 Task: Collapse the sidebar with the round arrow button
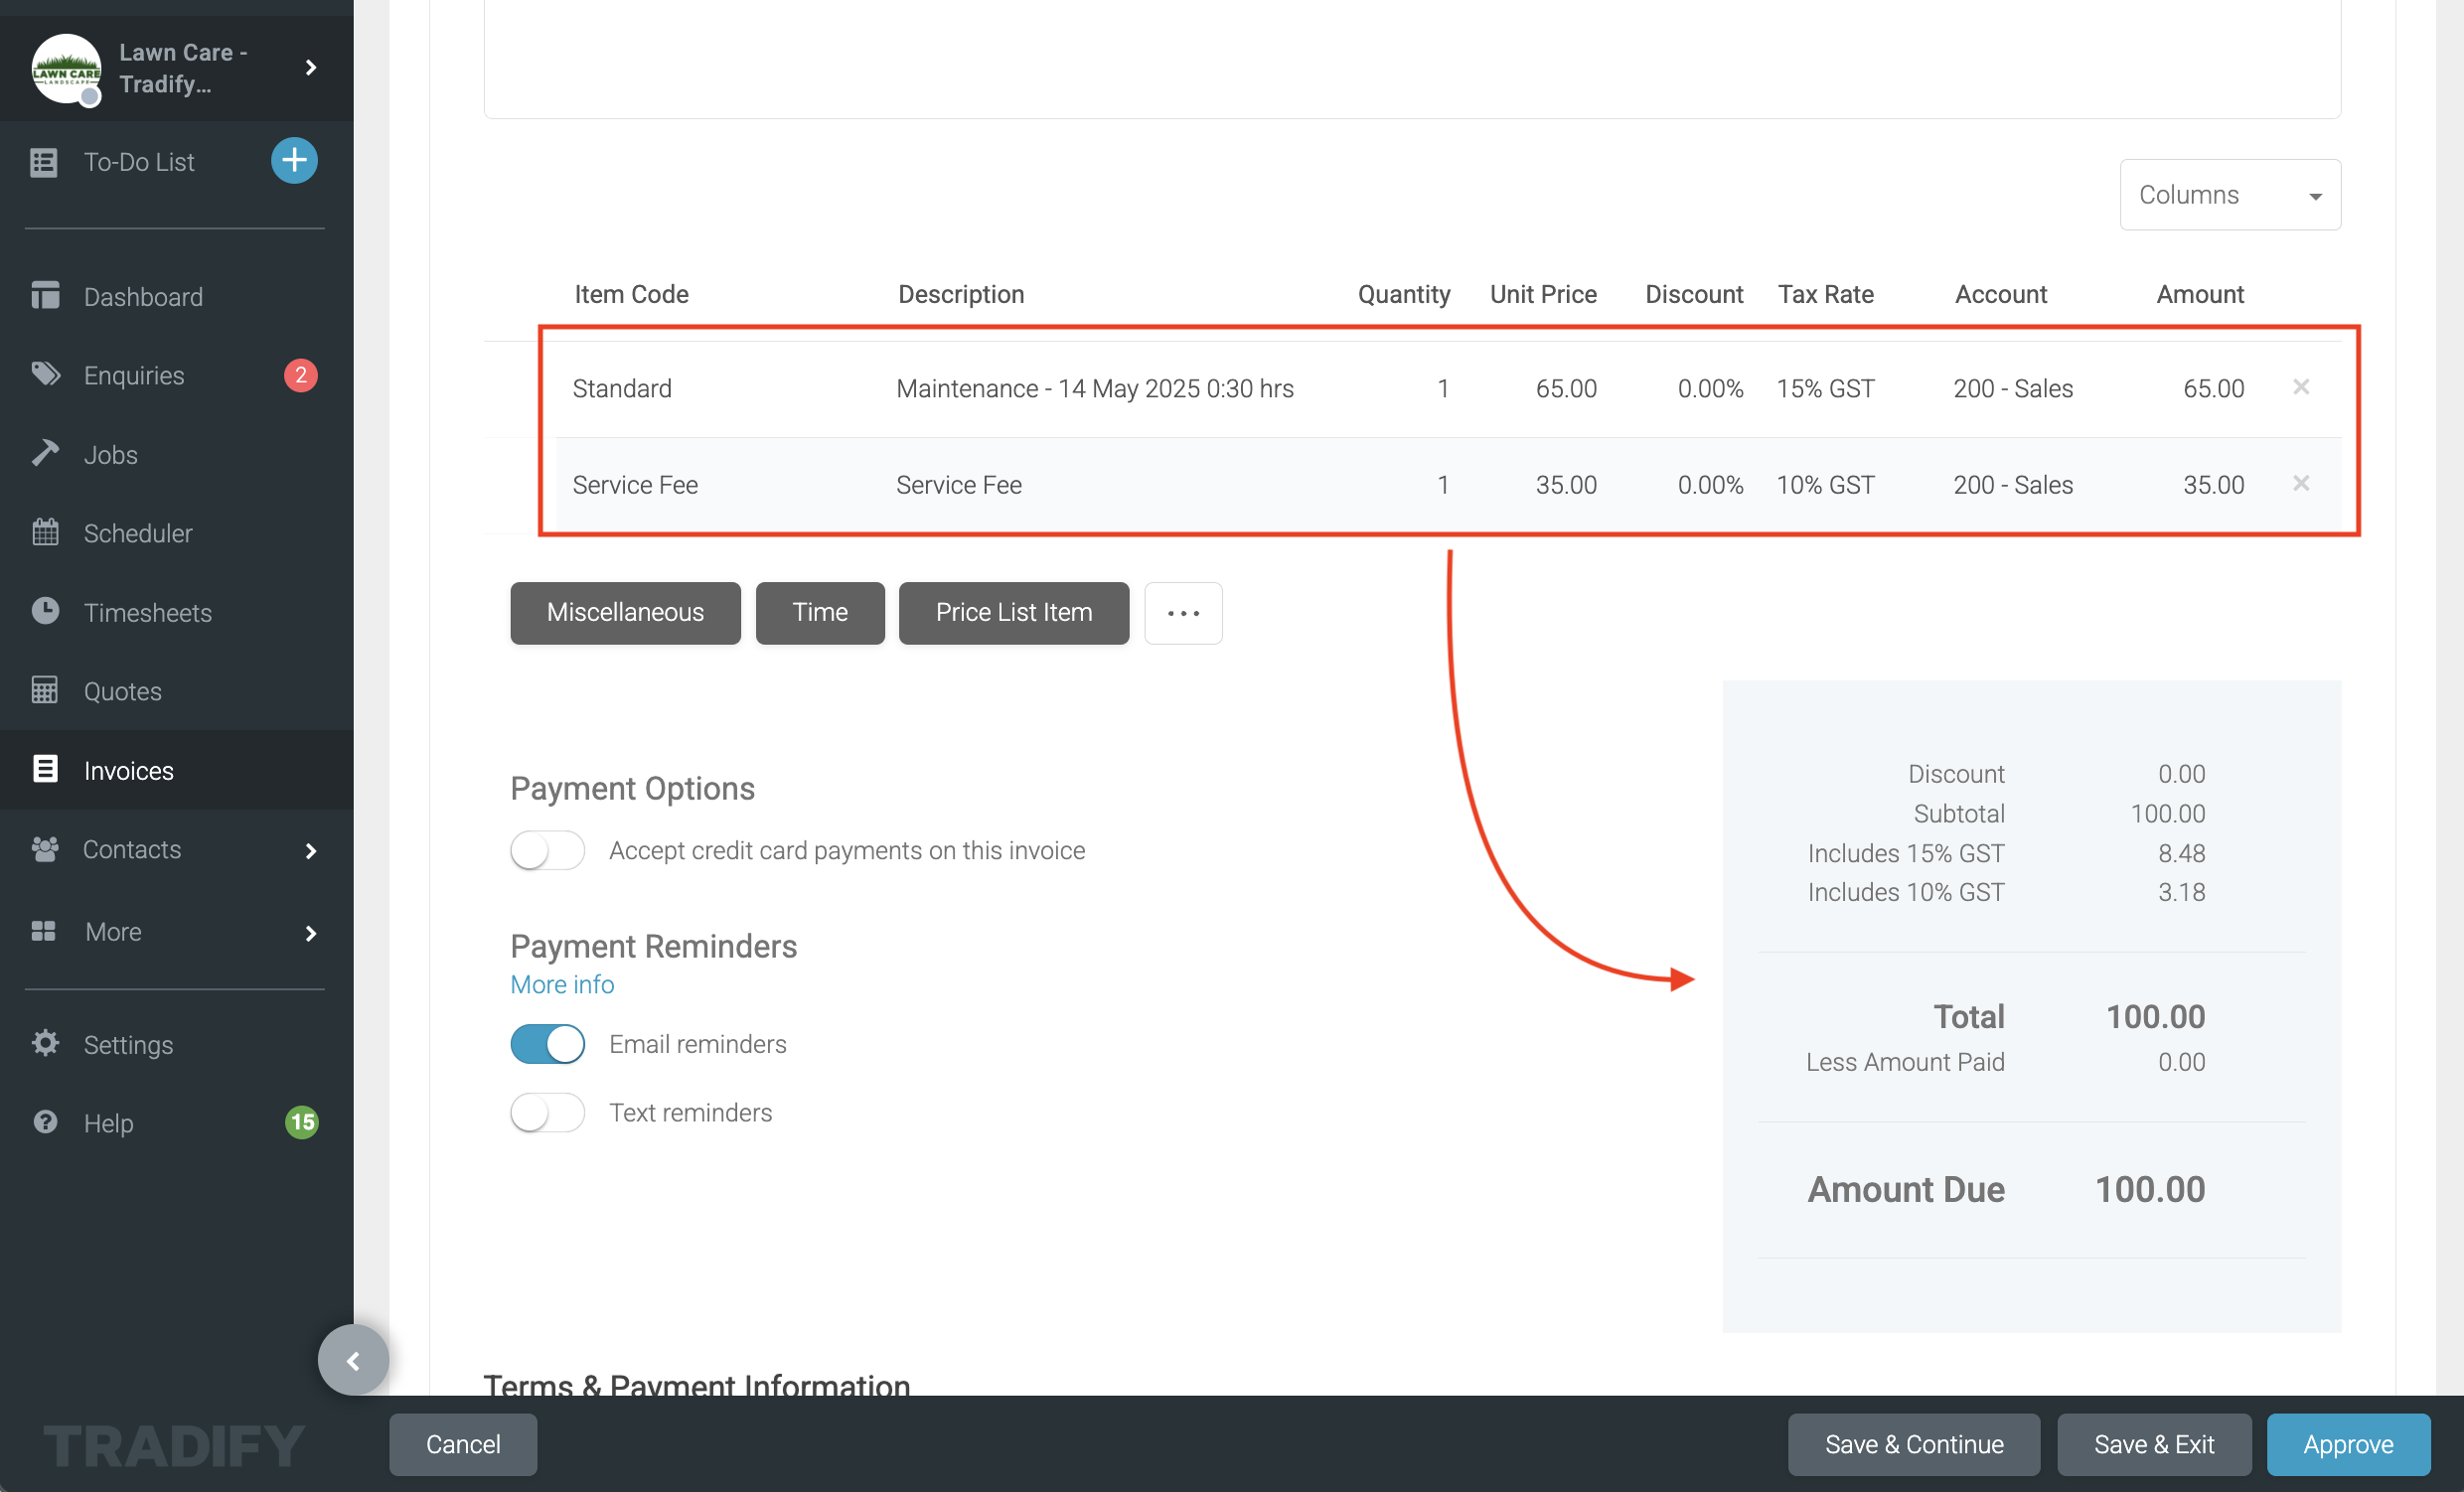click(x=353, y=1360)
